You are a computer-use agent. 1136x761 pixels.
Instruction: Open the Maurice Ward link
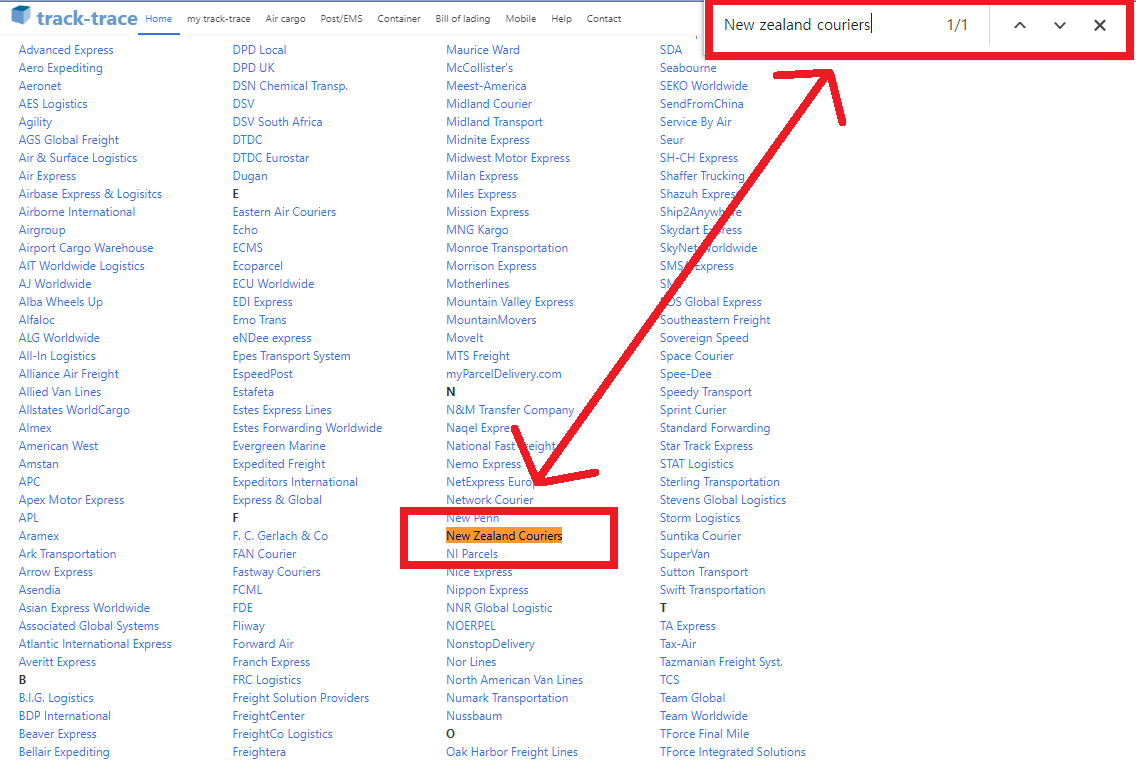coord(483,50)
